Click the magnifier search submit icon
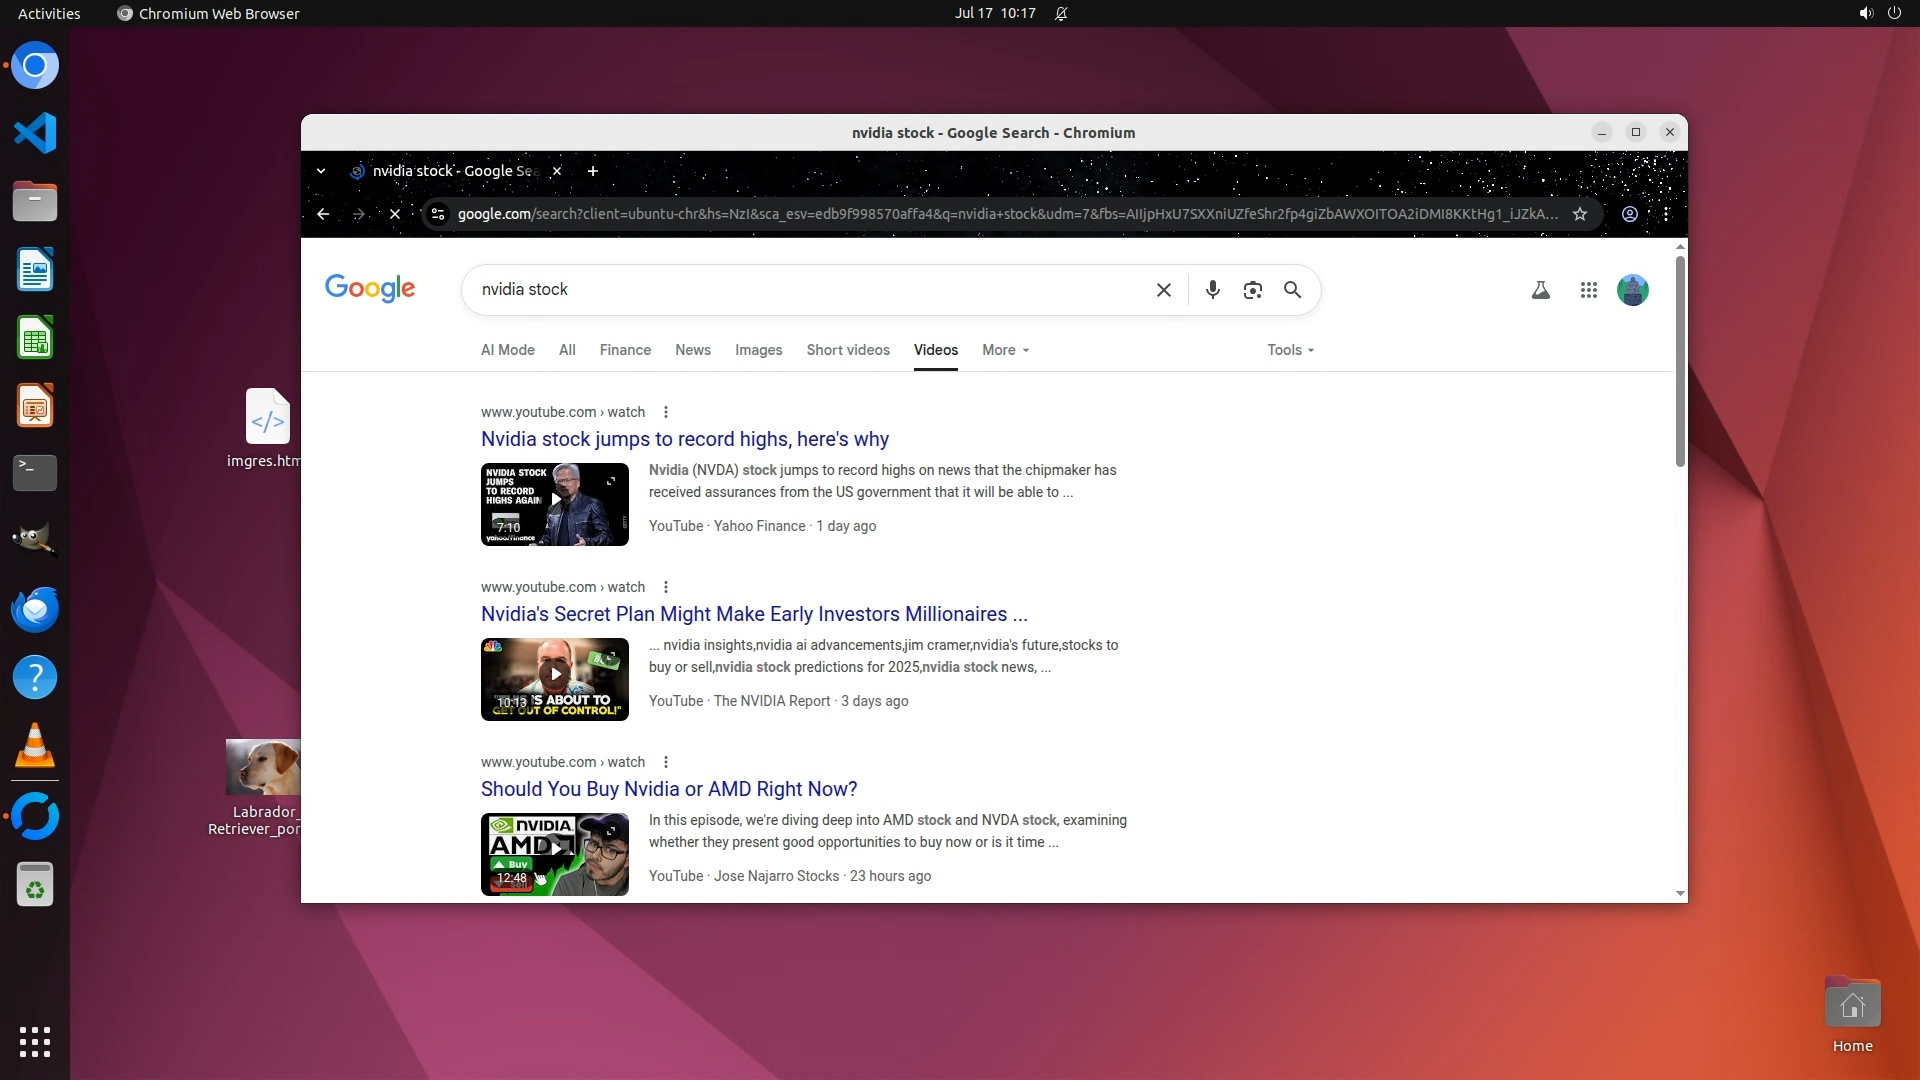 (x=1292, y=290)
